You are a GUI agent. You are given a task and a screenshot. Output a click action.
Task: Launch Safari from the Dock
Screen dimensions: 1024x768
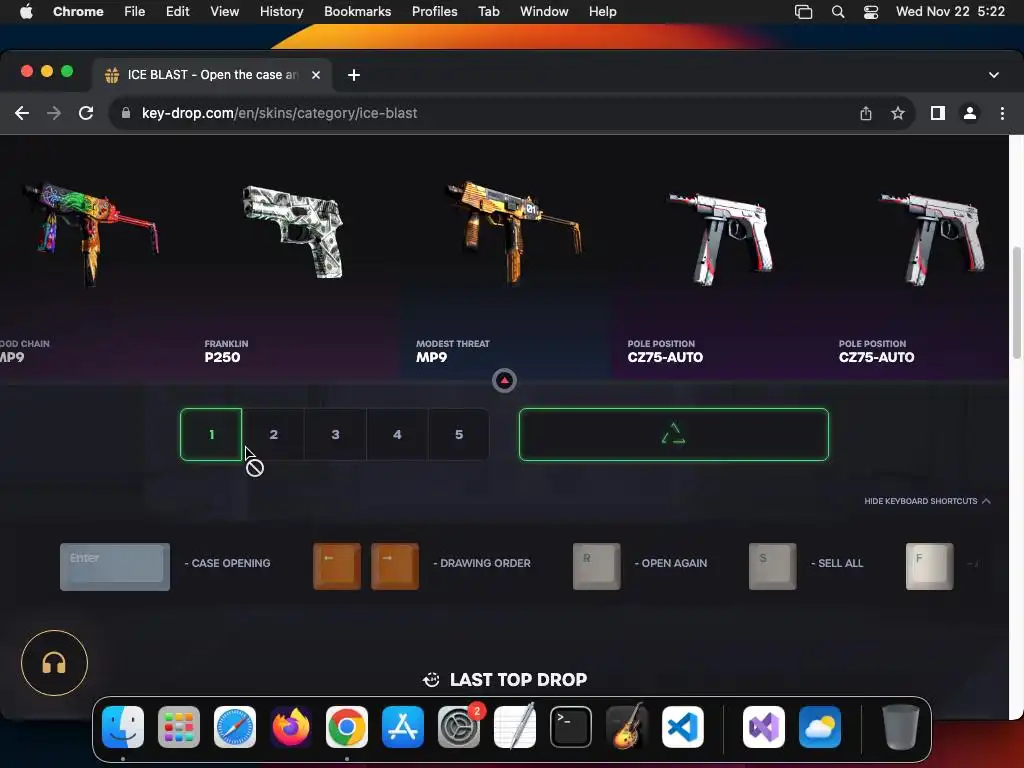click(235, 727)
